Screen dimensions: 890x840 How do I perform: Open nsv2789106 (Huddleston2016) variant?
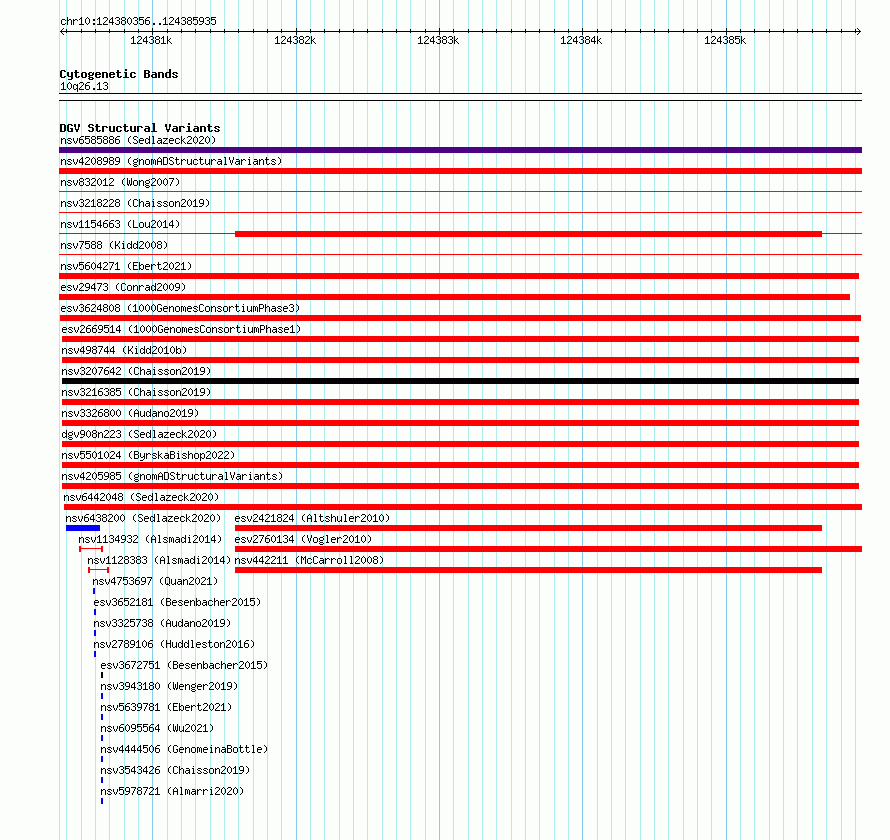pos(174,644)
